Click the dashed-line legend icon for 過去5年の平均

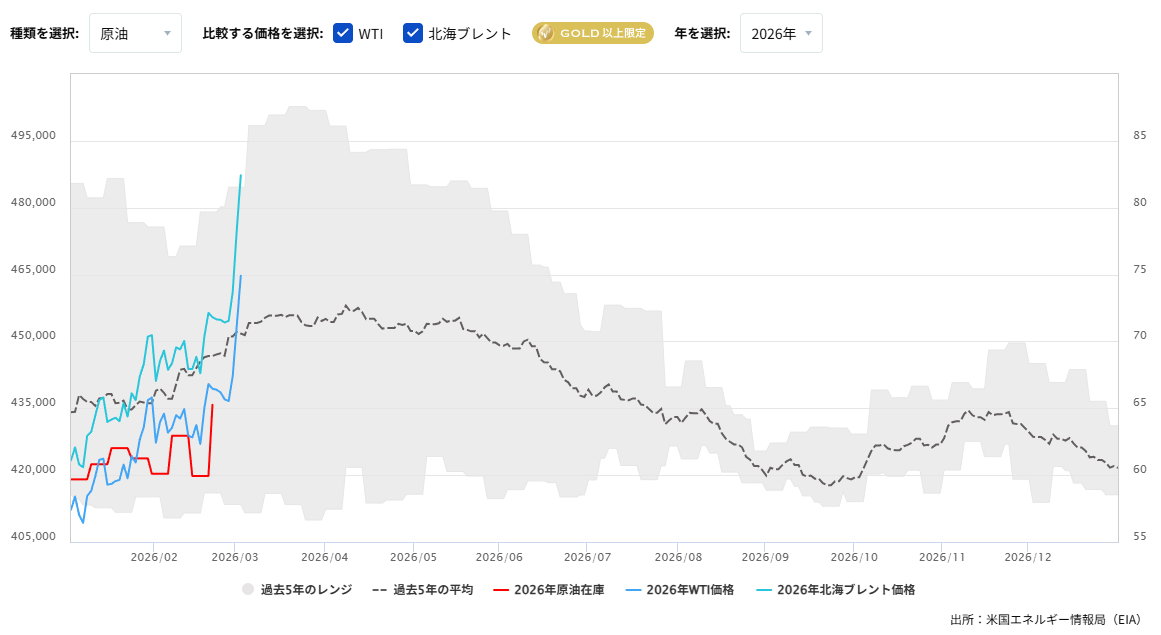[x=378, y=589]
